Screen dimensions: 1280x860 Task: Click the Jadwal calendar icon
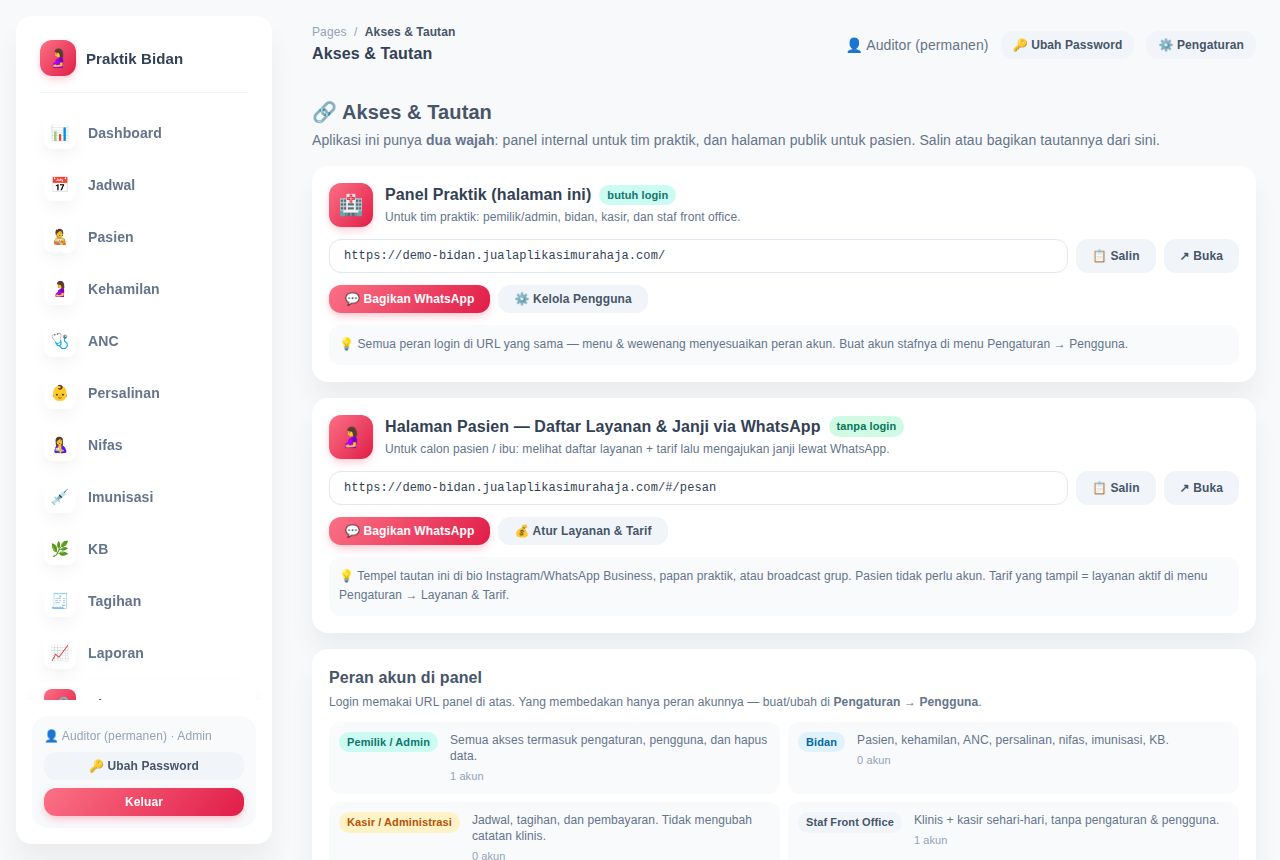click(60, 185)
